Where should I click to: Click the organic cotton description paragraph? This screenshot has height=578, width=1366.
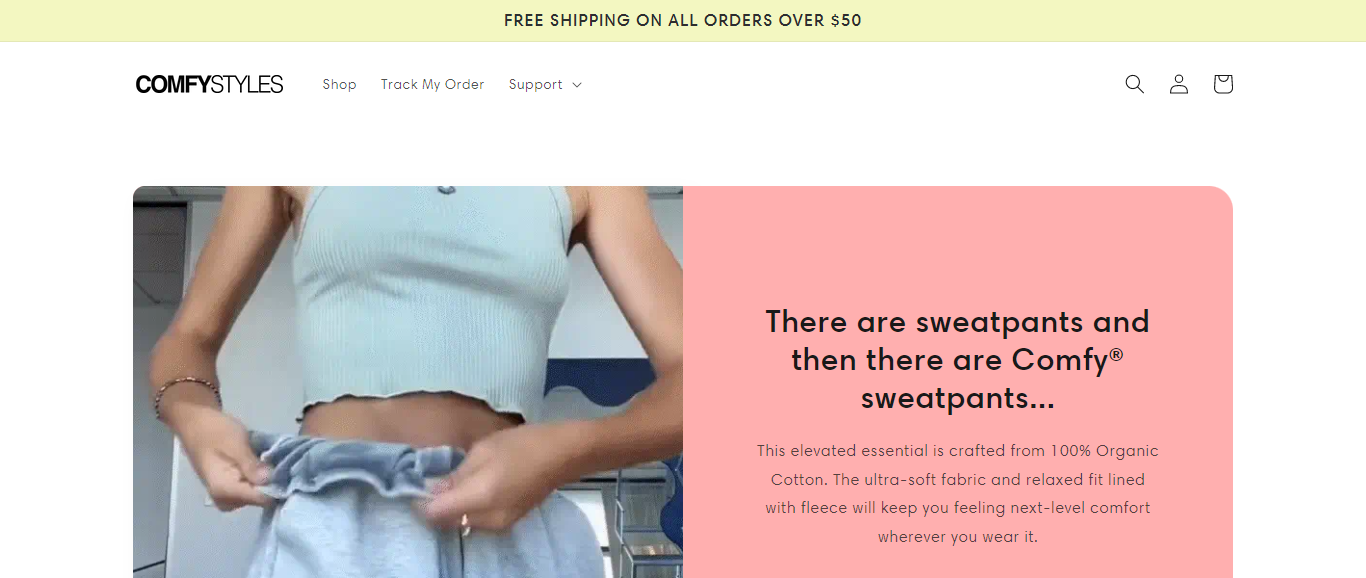pos(958,494)
